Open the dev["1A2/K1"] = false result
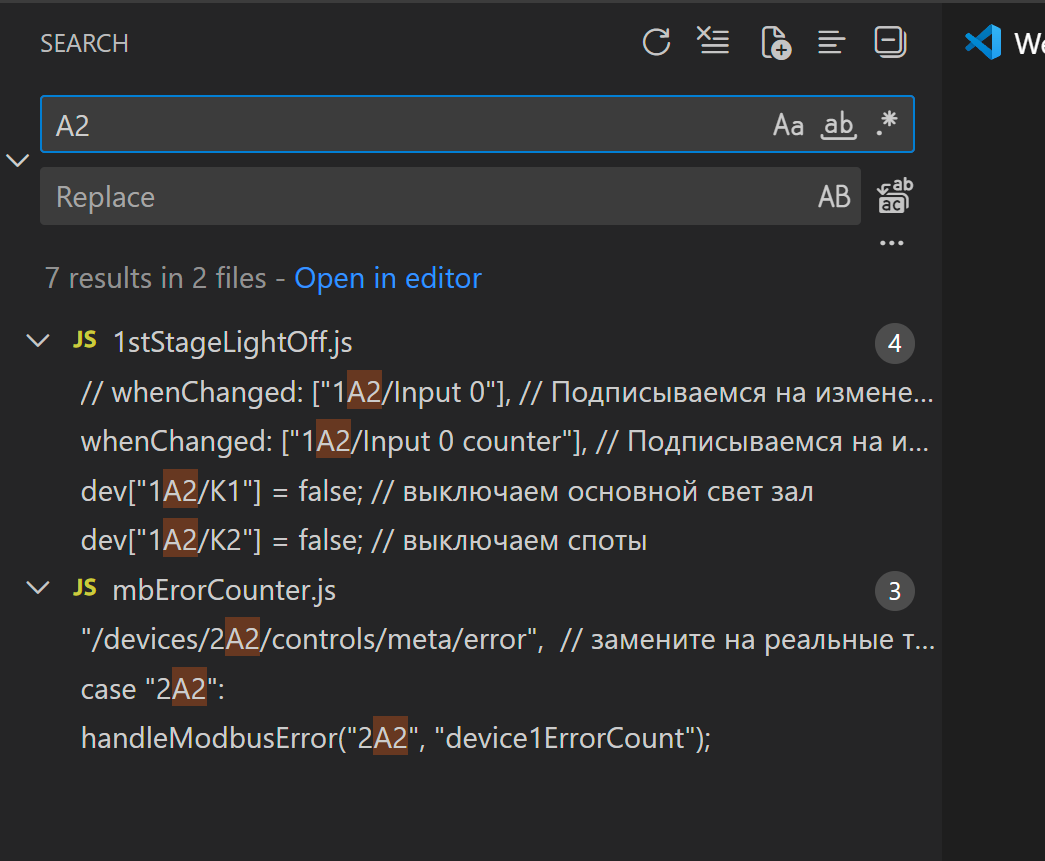 (447, 492)
